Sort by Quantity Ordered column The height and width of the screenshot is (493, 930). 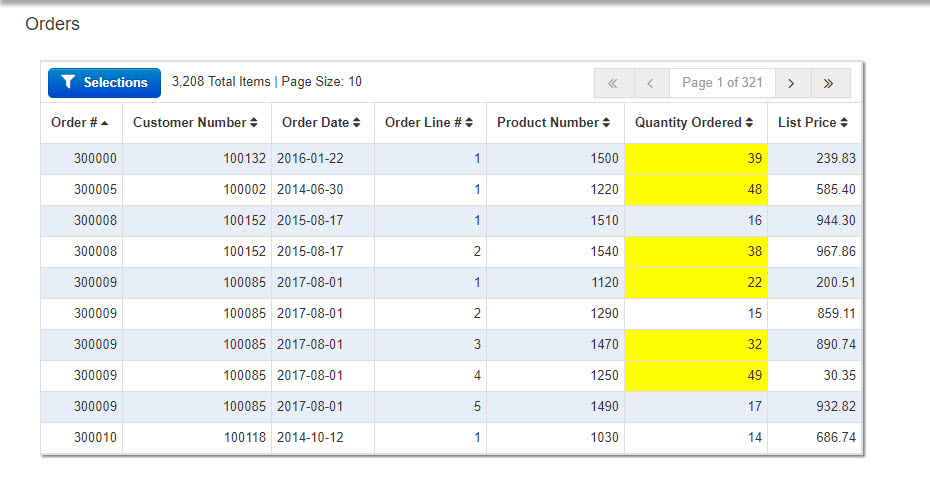coord(695,123)
